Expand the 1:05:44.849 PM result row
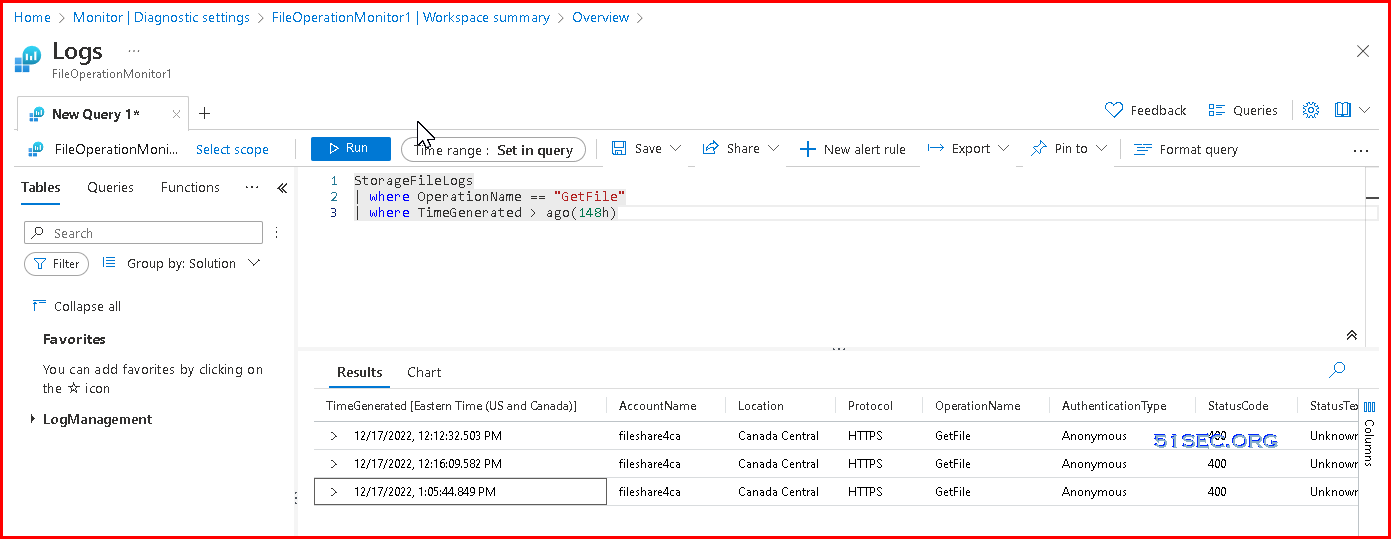Image resolution: width=1391 pixels, height=539 pixels. pos(334,492)
